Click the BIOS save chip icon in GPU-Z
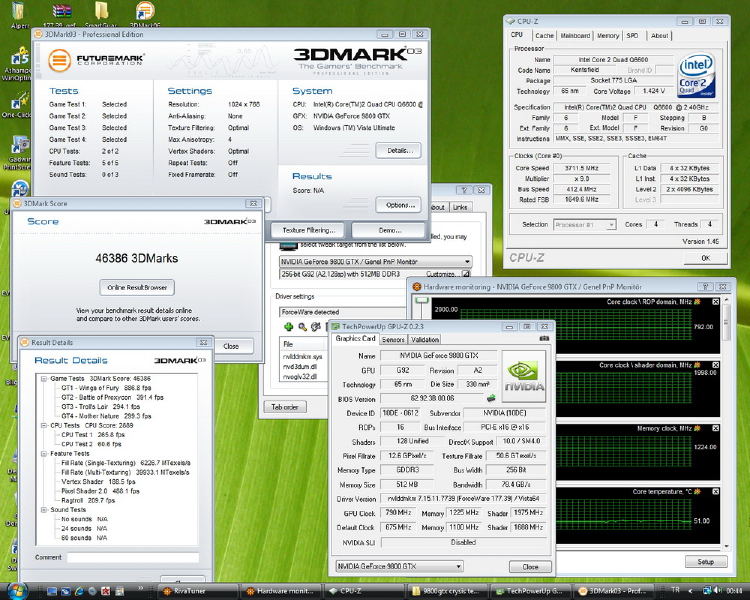 click(490, 398)
